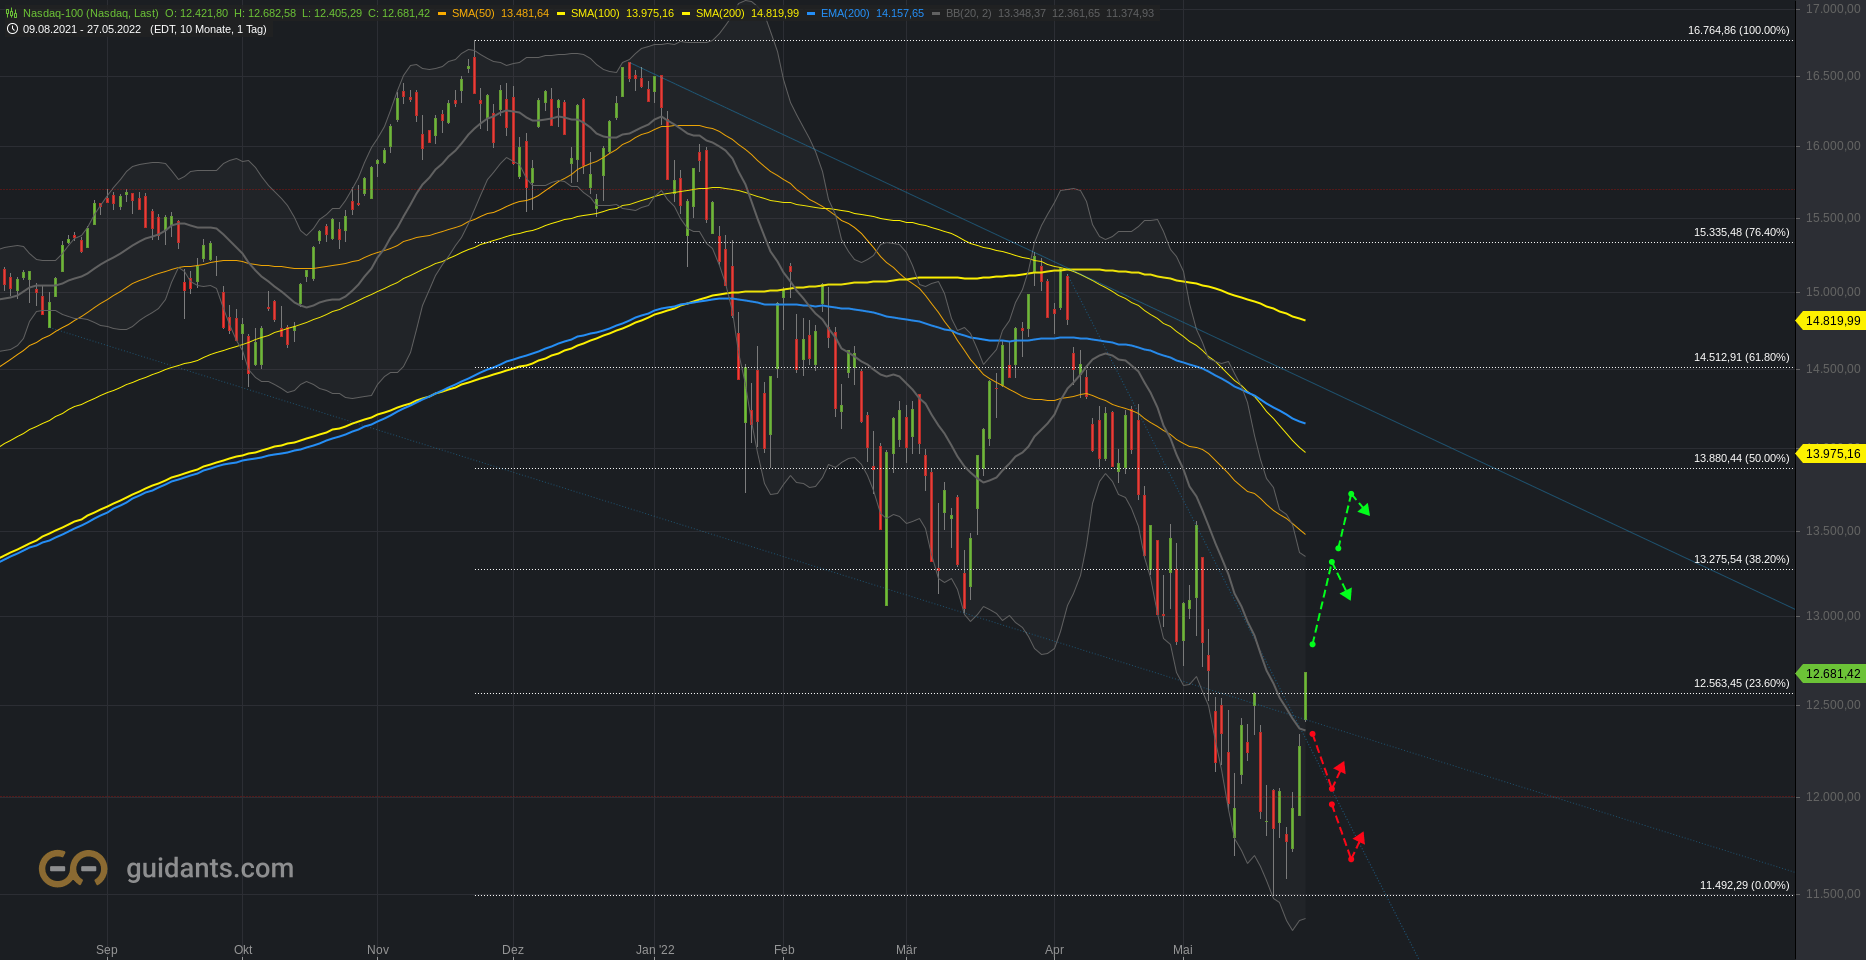This screenshot has height=960, width=1866.
Task: Click the Nov label on the time axis
Action: coord(378,950)
